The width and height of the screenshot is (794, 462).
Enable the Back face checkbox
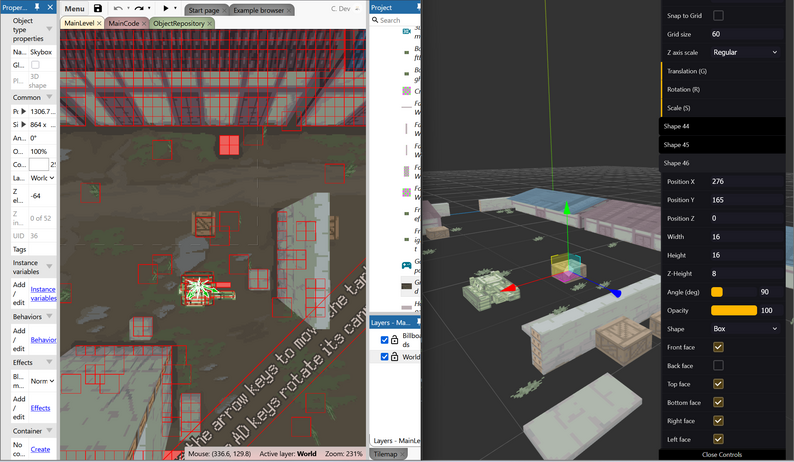point(718,365)
